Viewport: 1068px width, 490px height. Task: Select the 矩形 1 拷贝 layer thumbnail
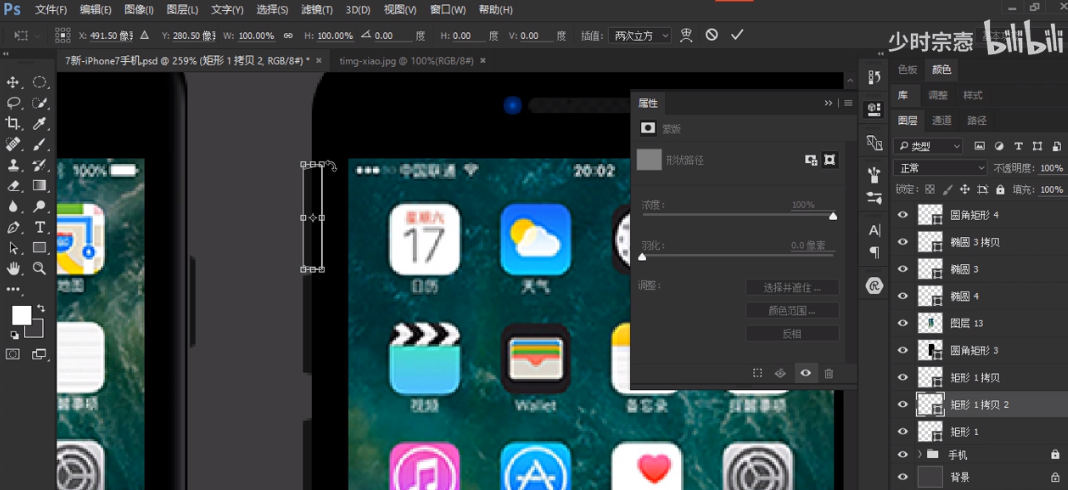pos(930,378)
